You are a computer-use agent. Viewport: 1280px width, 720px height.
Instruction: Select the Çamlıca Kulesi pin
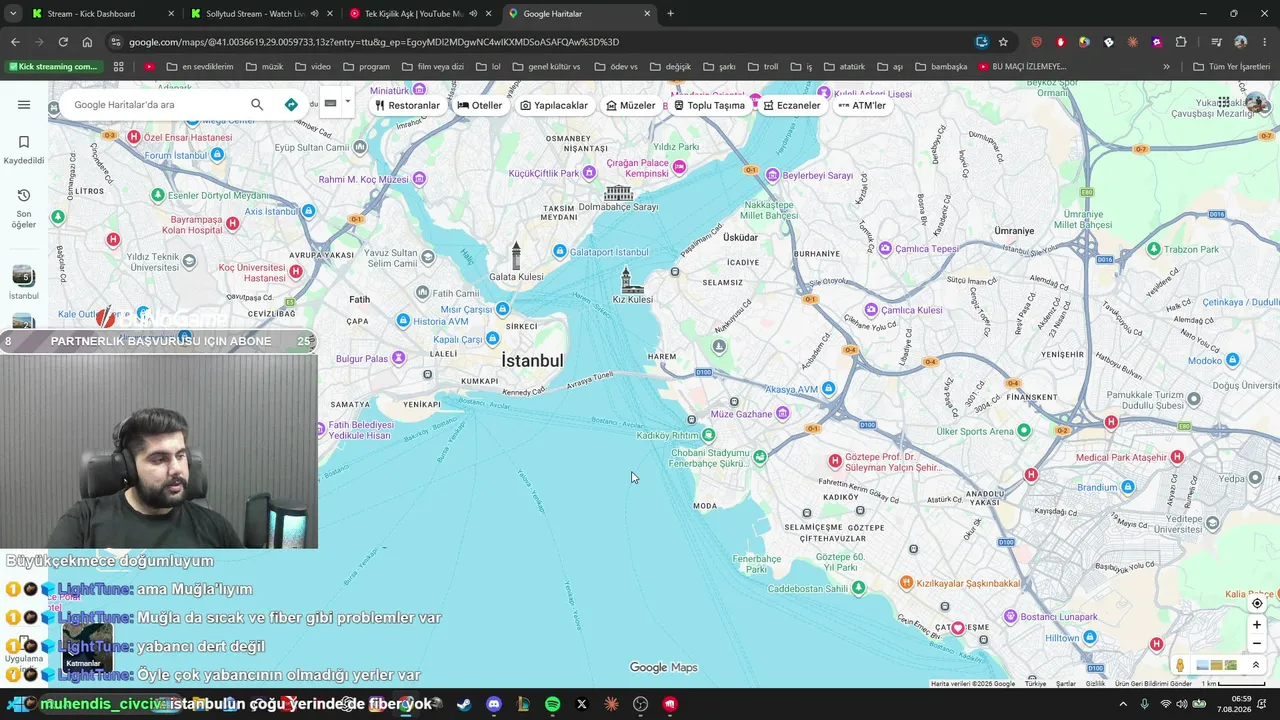pos(871,310)
